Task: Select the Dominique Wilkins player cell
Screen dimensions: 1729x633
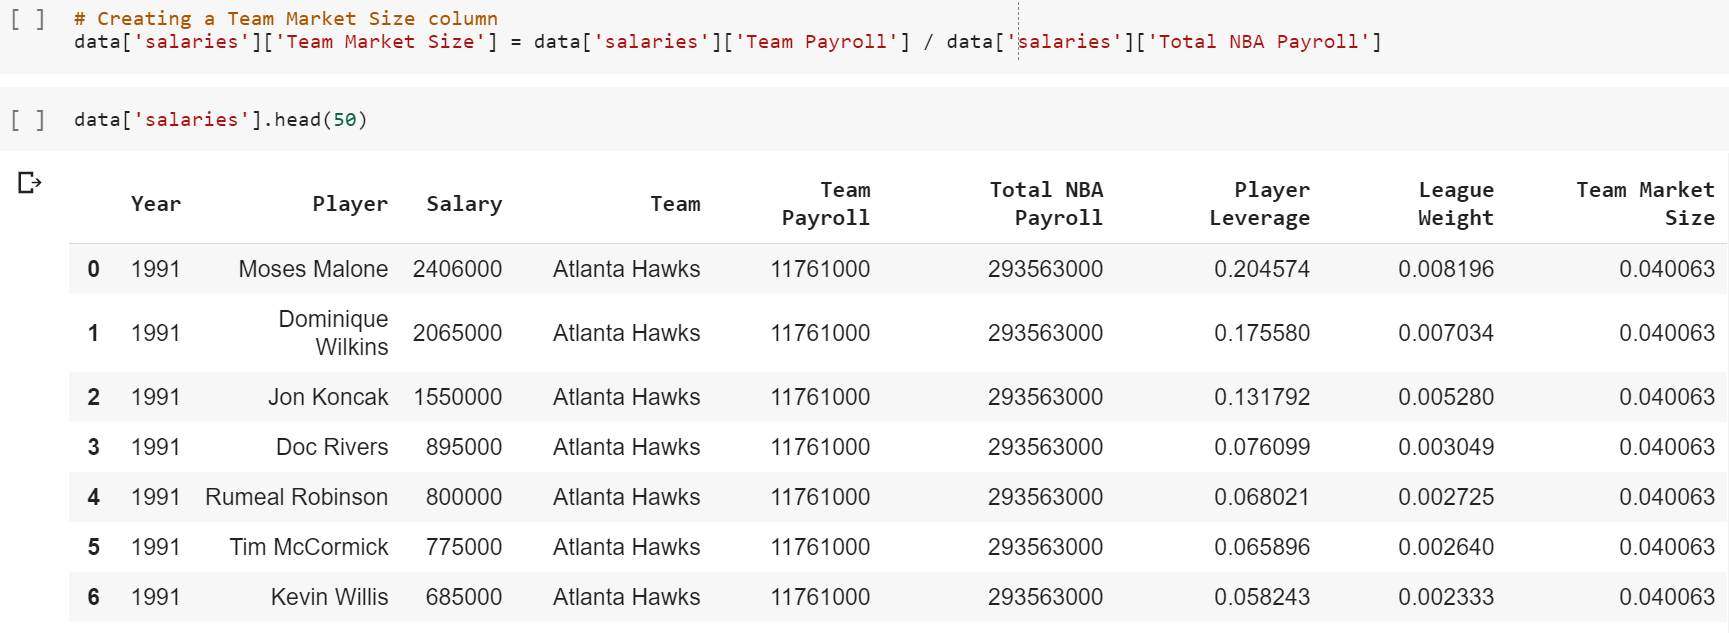Action: pyautogui.click(x=333, y=333)
